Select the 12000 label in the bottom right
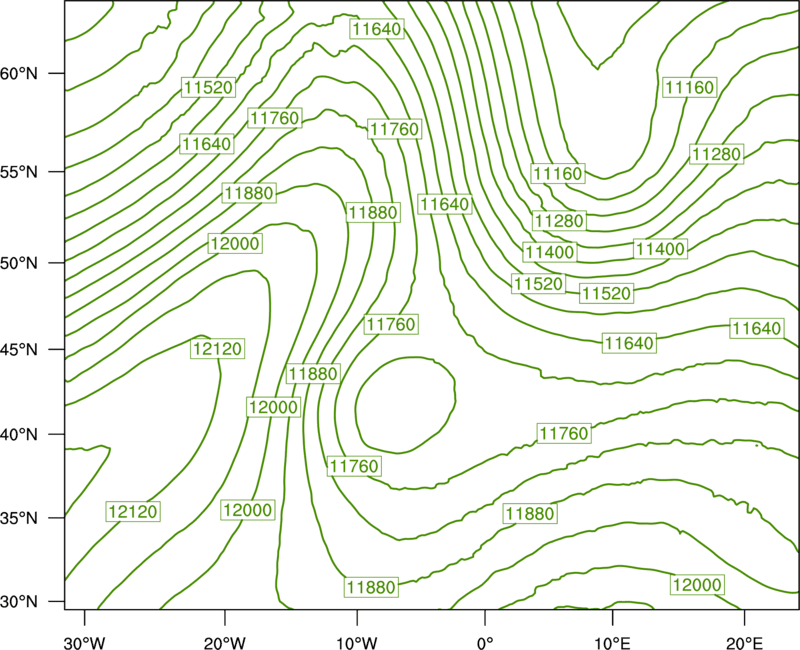The image size is (800, 650). point(697,584)
